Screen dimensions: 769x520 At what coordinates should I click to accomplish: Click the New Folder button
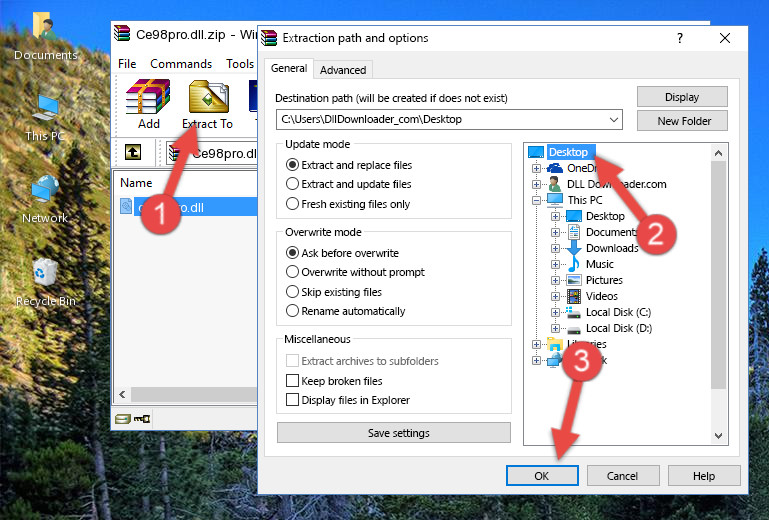682,121
